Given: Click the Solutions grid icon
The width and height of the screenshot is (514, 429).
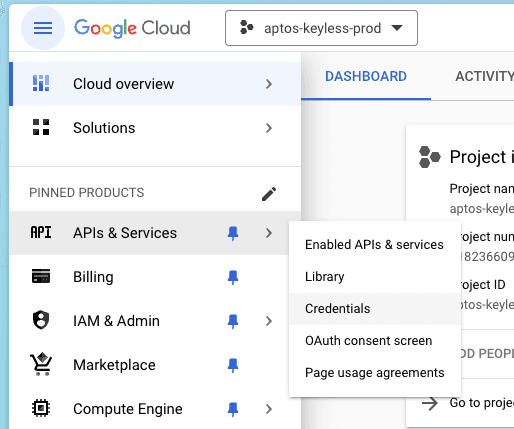Looking at the screenshot, I should [41, 127].
